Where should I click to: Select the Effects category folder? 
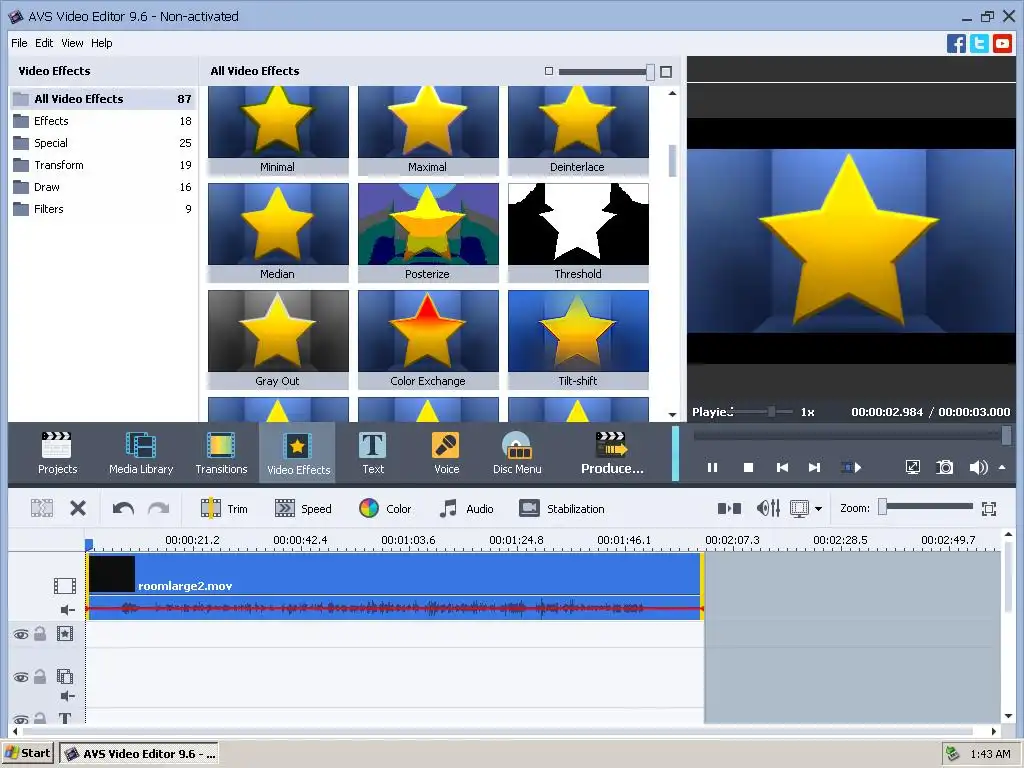pyautogui.click(x=103, y=121)
